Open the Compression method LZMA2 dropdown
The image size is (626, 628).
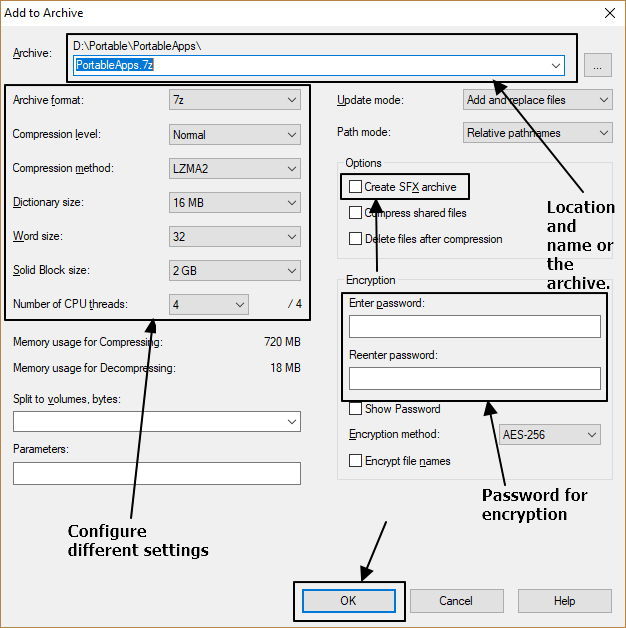coord(235,169)
